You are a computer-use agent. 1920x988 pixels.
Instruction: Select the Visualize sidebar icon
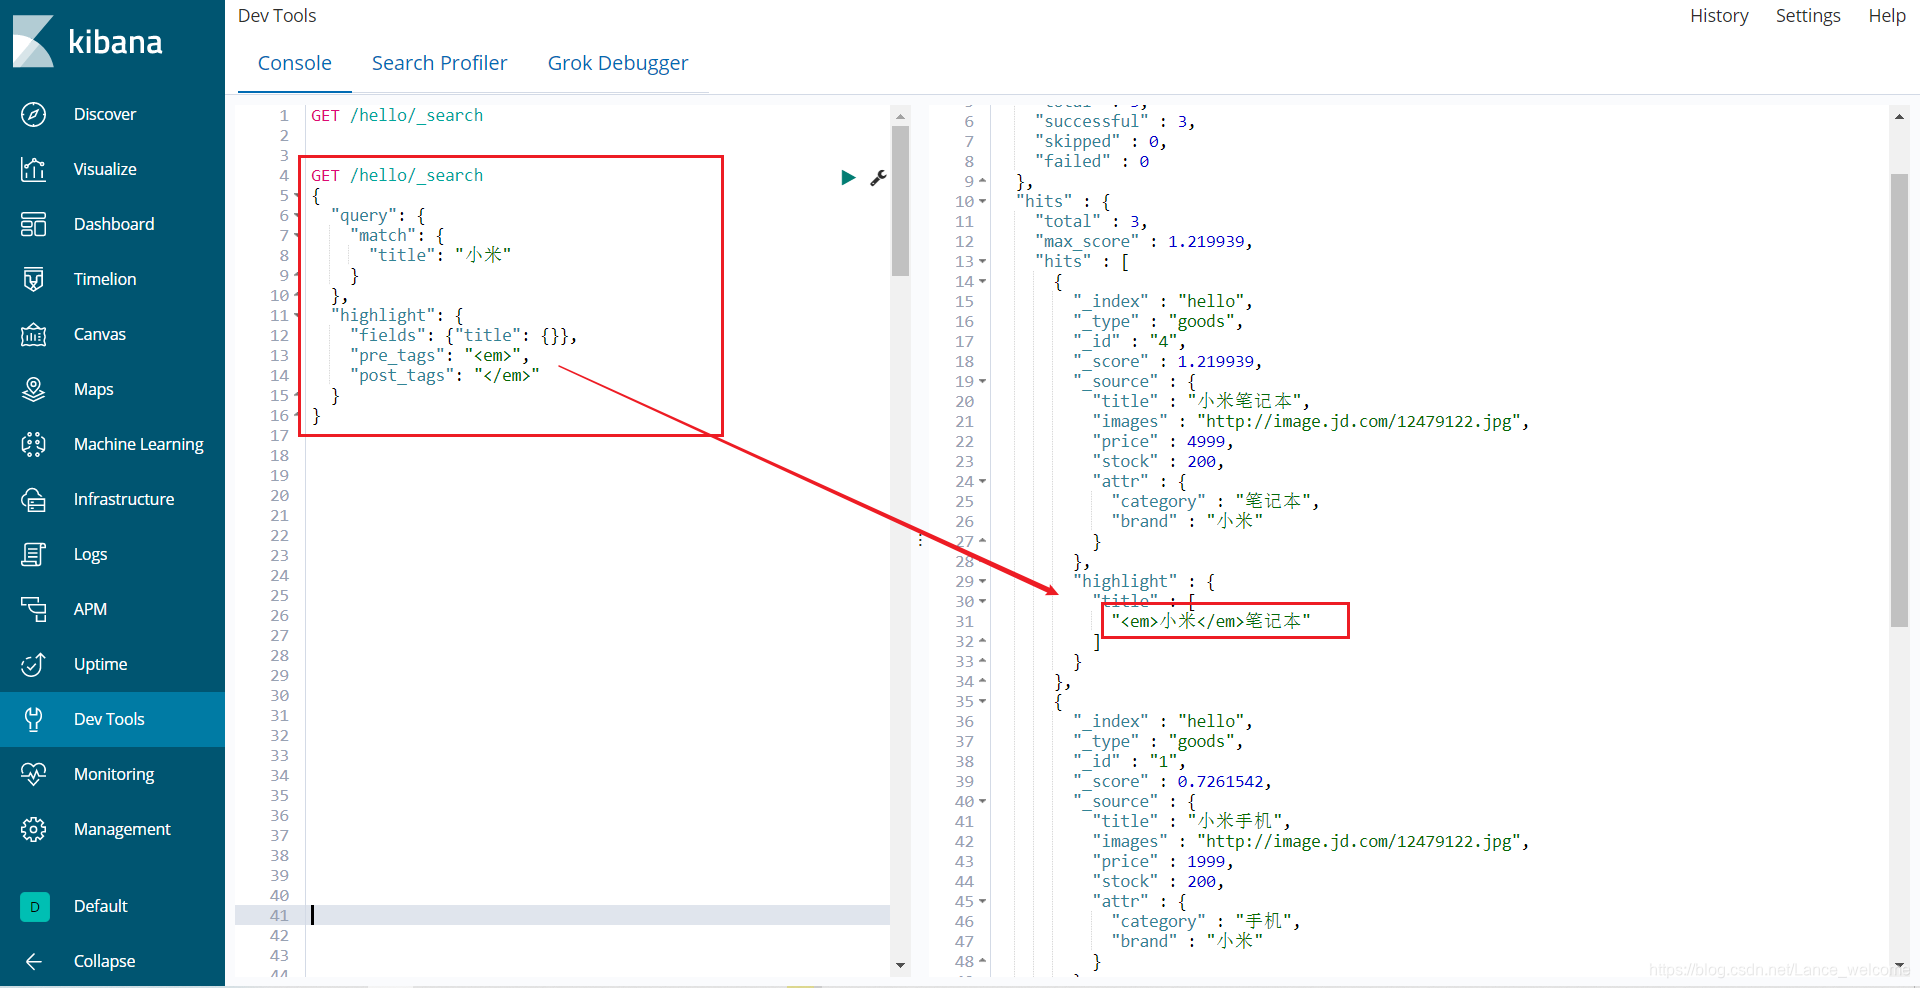point(33,169)
